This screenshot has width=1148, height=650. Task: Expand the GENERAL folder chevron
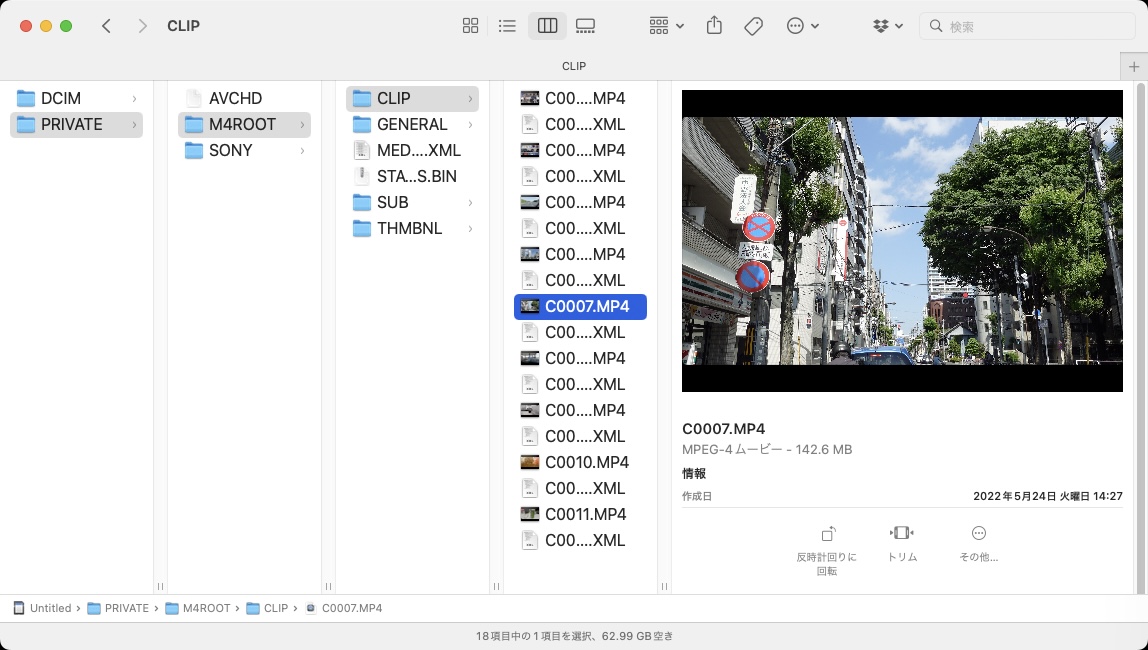tap(470, 124)
